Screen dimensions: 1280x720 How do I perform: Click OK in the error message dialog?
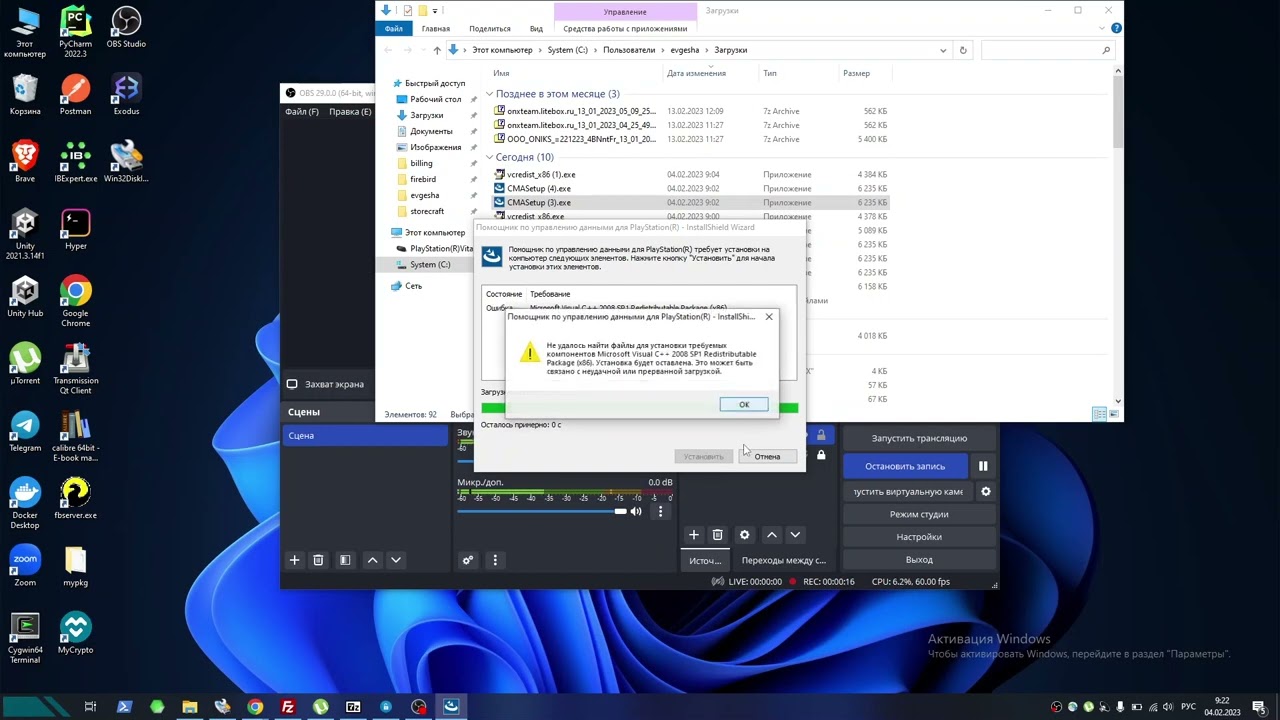744,405
